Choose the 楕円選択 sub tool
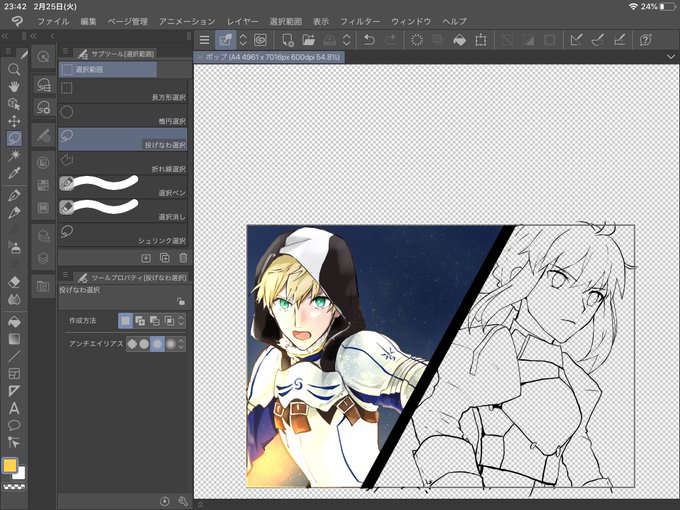This screenshot has height=510, width=680. [123, 115]
